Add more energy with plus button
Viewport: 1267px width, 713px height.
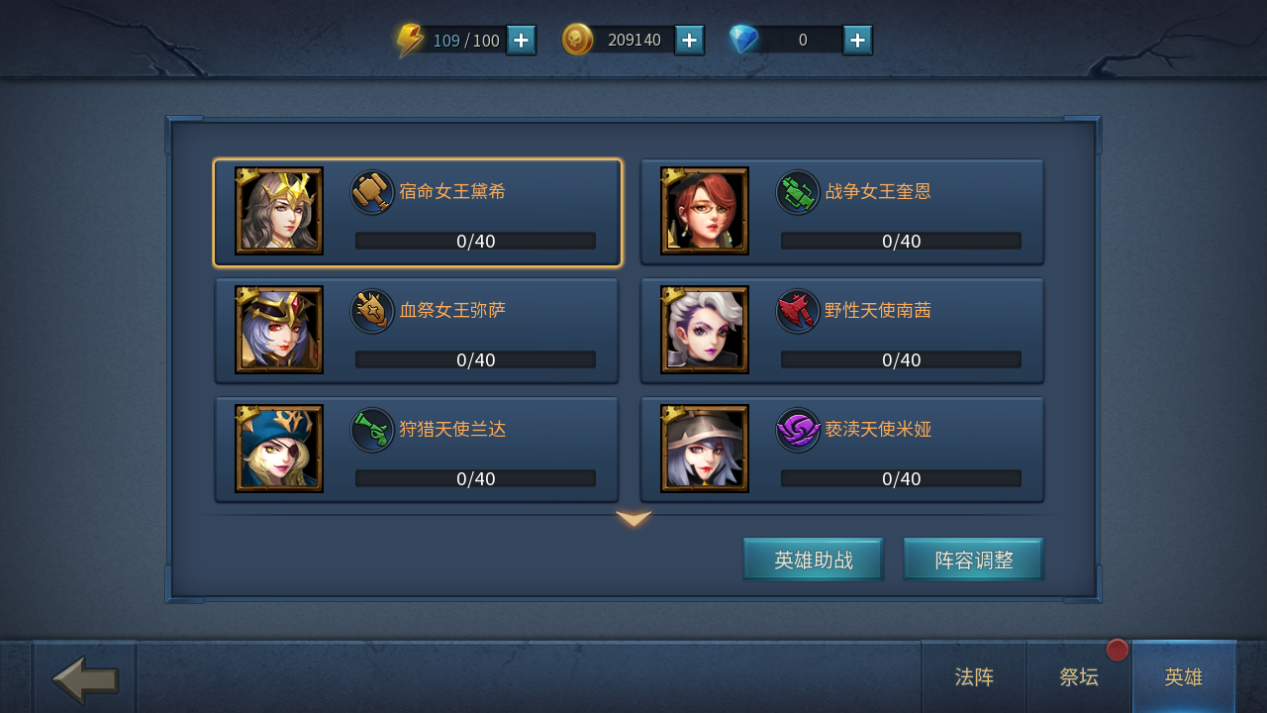(521, 40)
